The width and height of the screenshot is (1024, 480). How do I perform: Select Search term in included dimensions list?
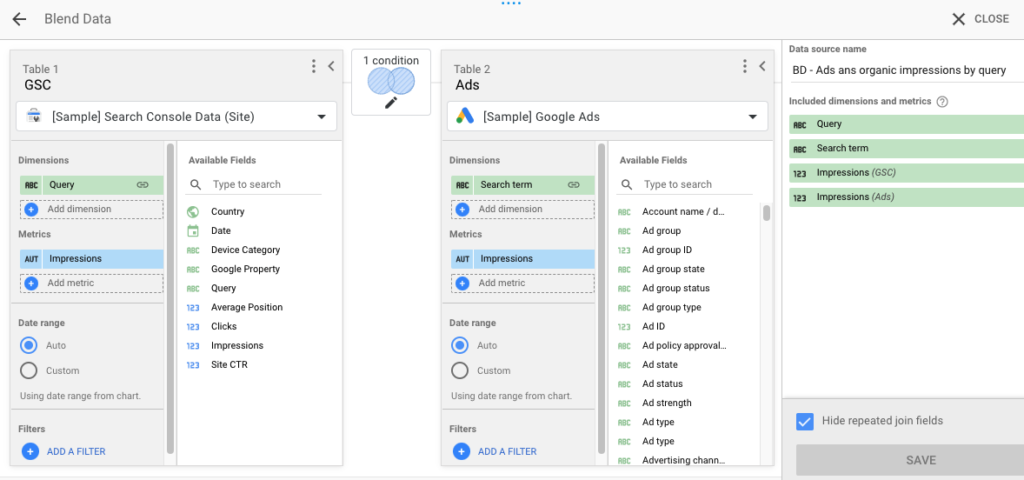point(906,148)
